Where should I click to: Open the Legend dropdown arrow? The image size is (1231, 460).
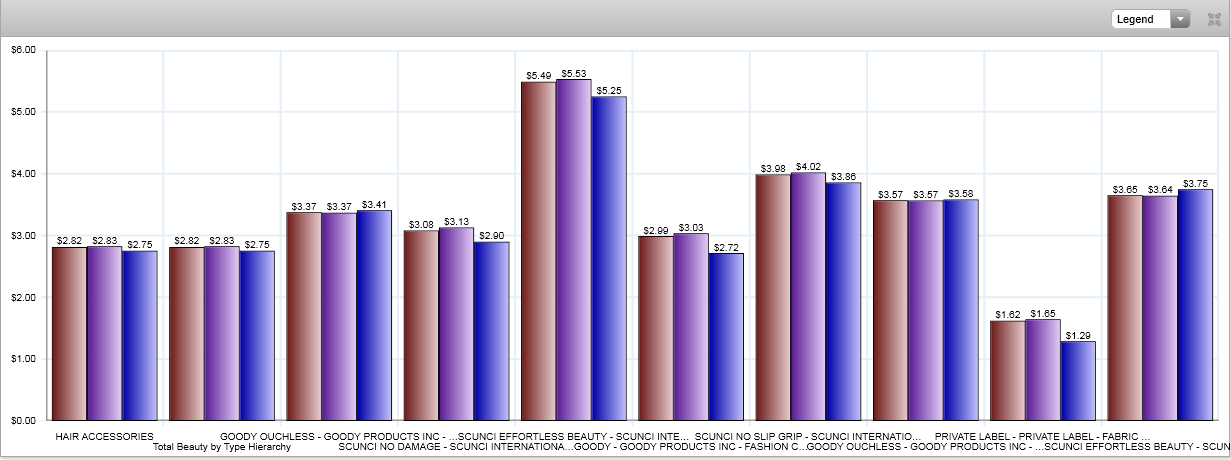[x=1181, y=19]
